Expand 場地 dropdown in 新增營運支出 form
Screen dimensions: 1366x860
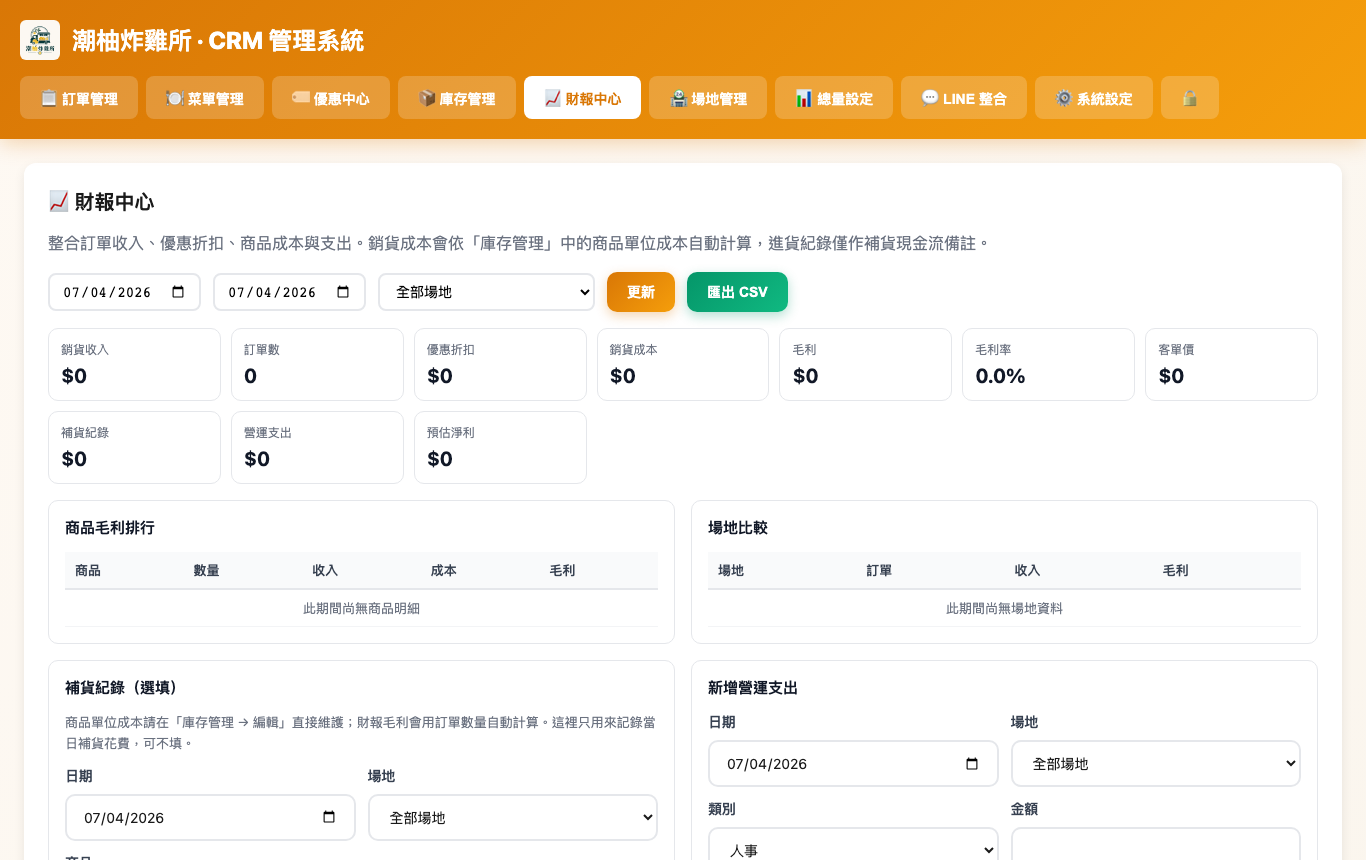tap(1156, 763)
